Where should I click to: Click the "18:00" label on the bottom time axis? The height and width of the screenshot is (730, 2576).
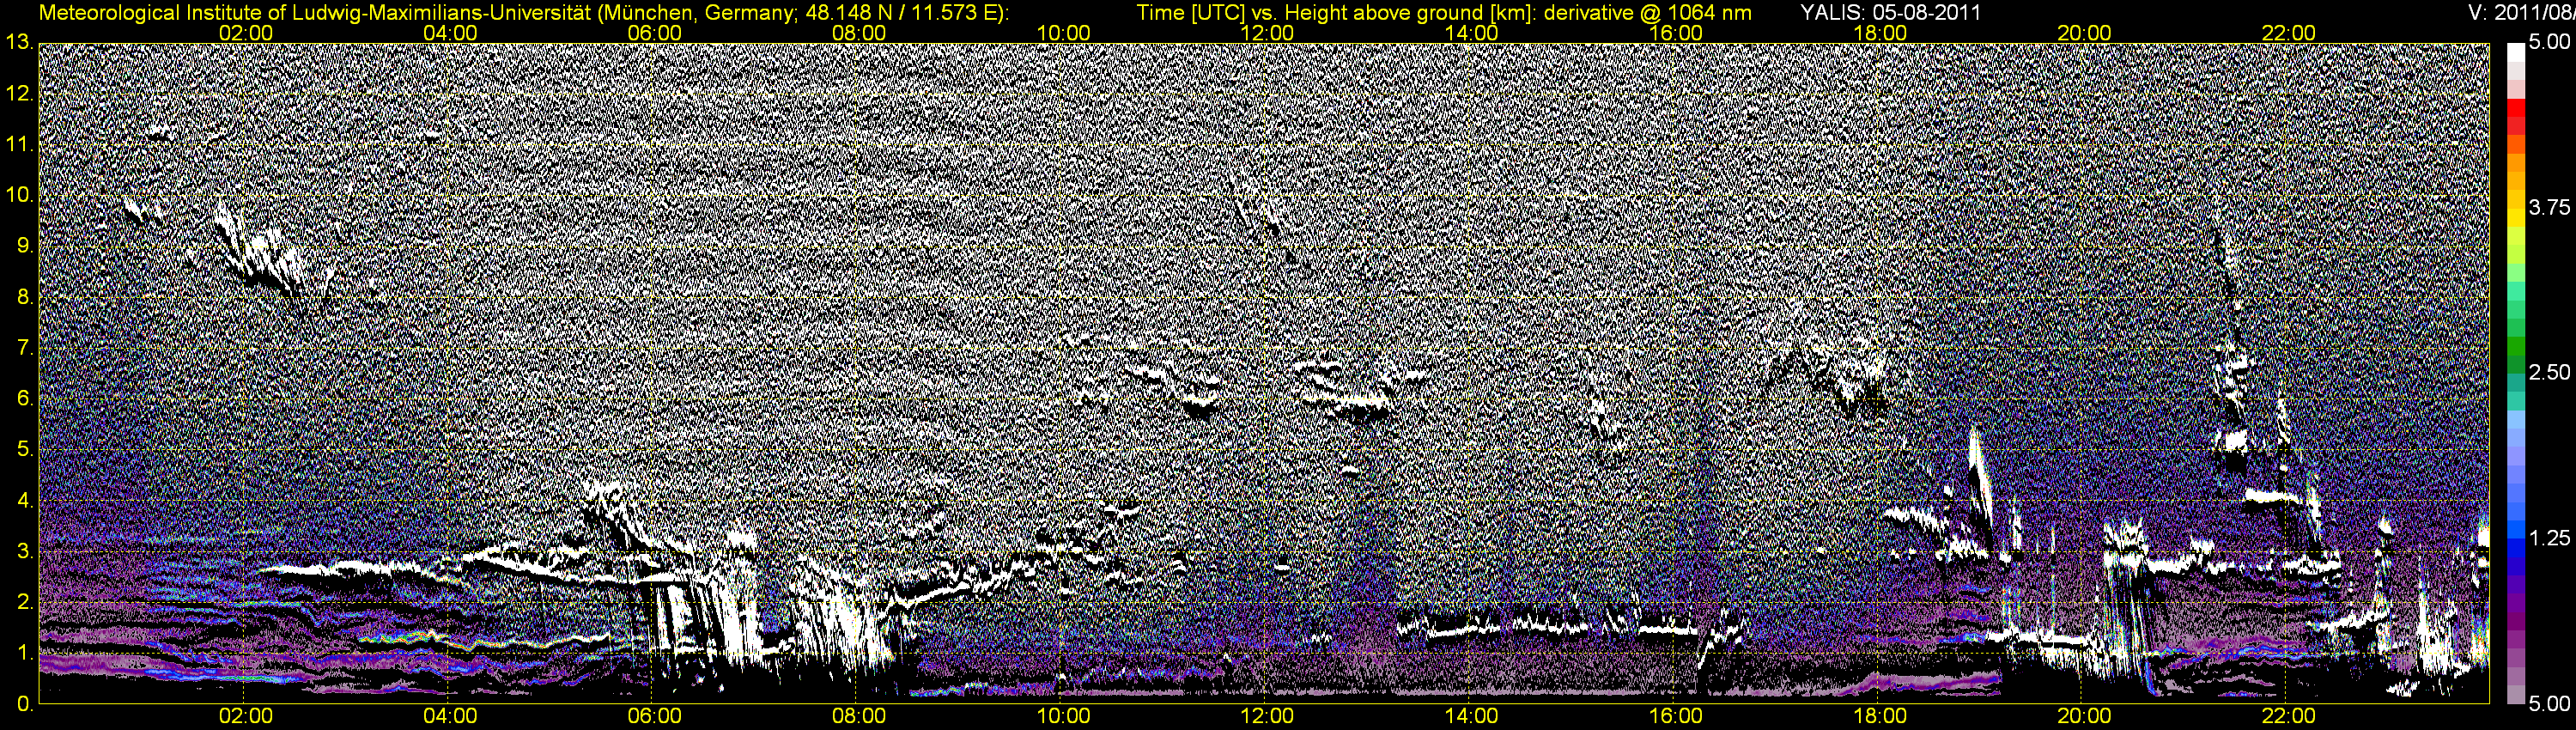[1880, 716]
